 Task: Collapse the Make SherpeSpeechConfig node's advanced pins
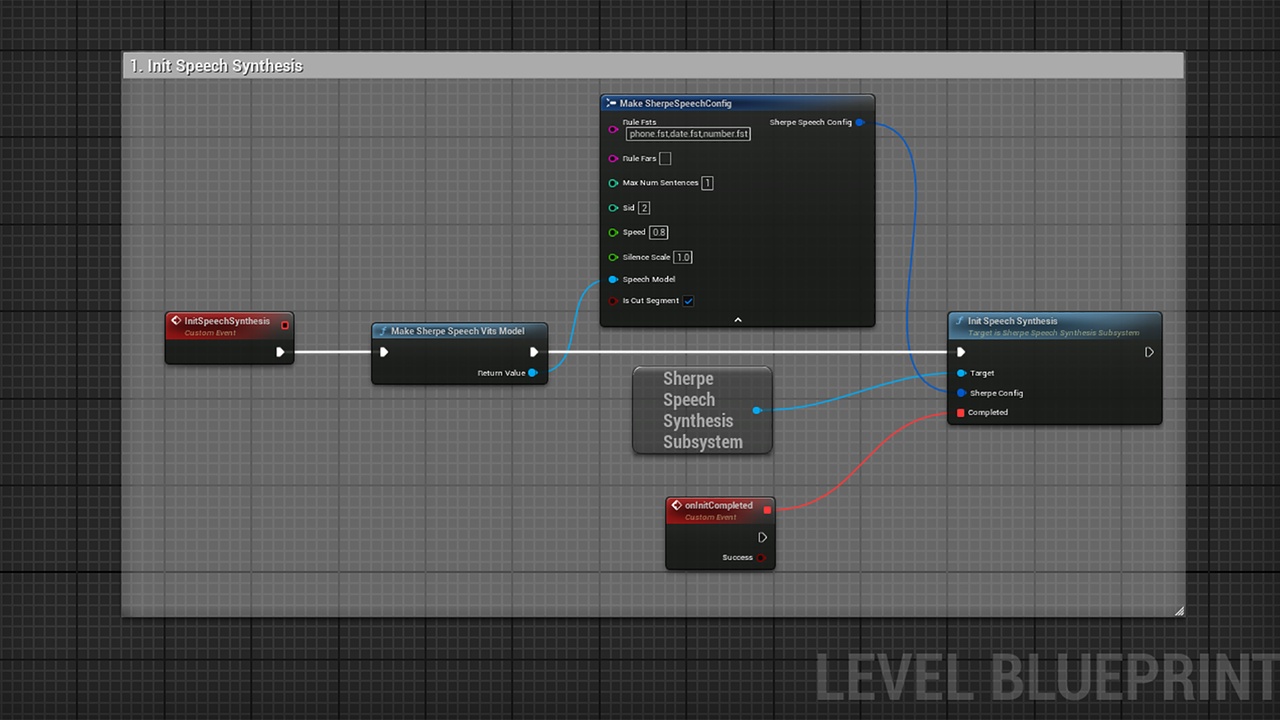tap(738, 320)
